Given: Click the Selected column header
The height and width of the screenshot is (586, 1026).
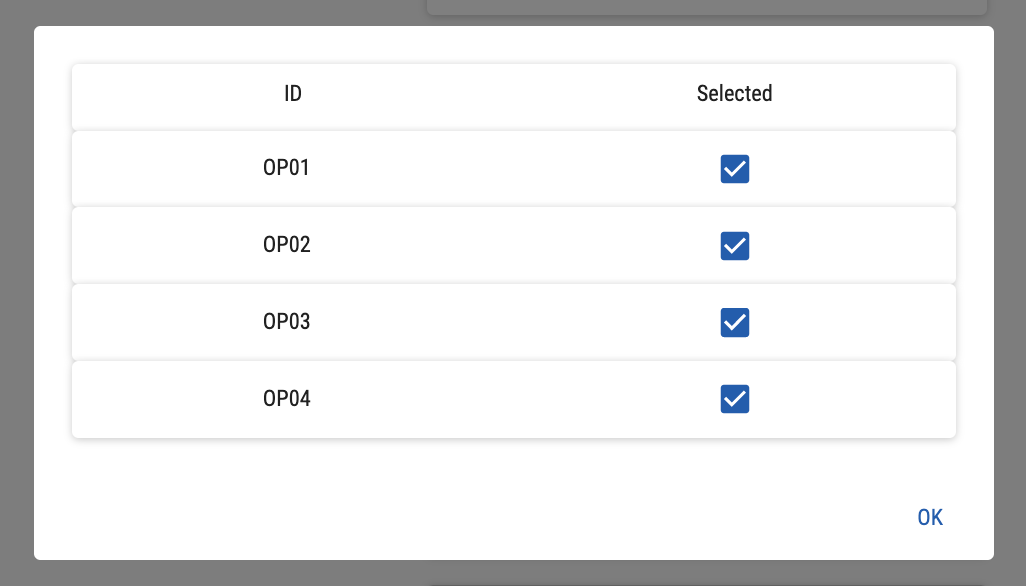Looking at the screenshot, I should click(734, 94).
